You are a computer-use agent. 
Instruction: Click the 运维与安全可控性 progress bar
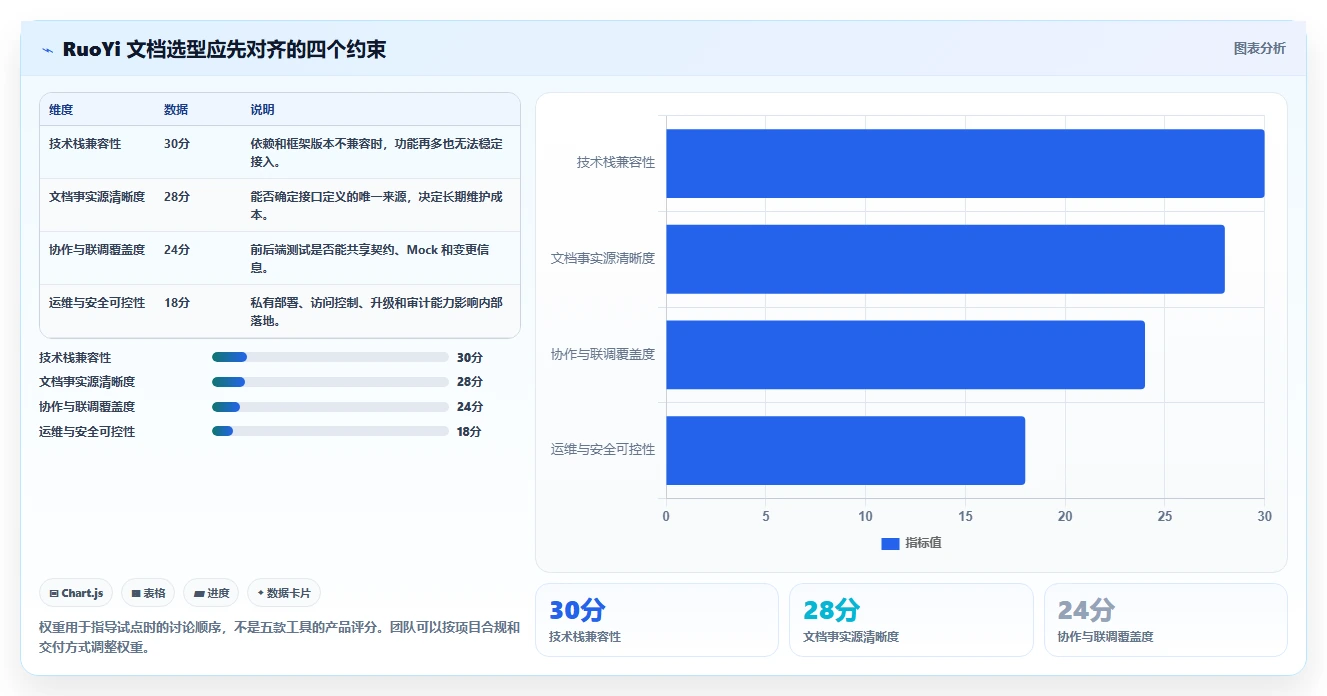330,431
